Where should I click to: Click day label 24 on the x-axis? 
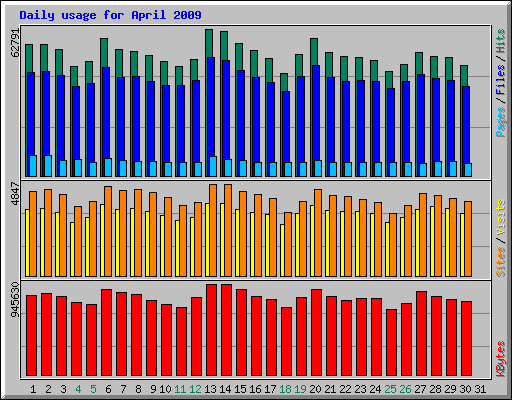375,389
